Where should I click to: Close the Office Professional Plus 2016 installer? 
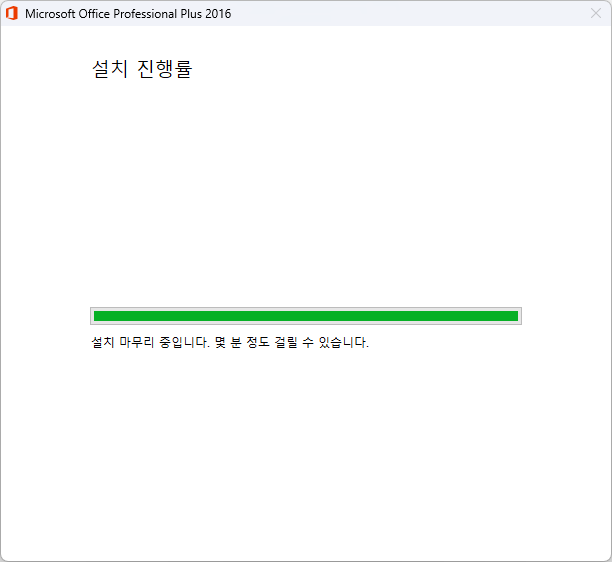coord(596,13)
